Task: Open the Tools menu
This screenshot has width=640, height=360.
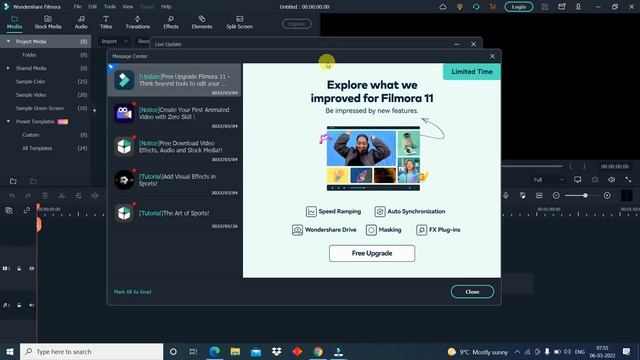Action: click(110, 7)
